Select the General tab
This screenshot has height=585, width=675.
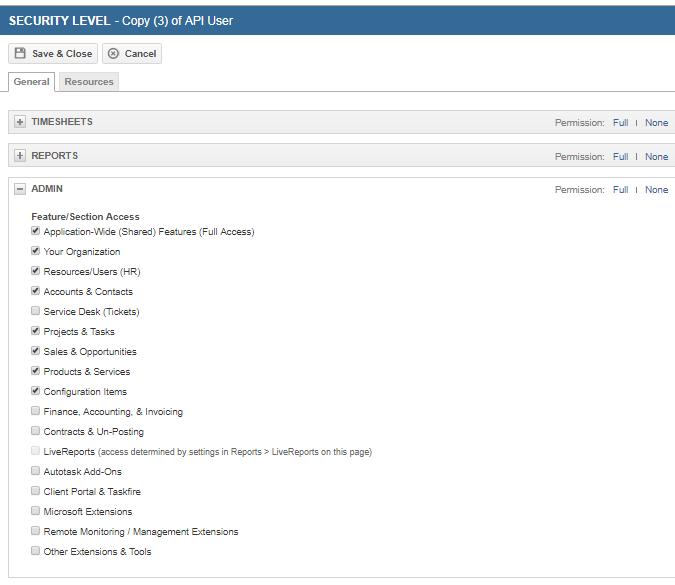(31, 82)
